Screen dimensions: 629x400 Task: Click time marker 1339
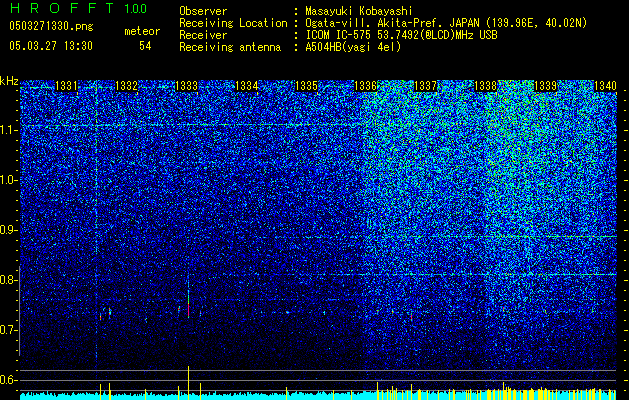pos(546,86)
